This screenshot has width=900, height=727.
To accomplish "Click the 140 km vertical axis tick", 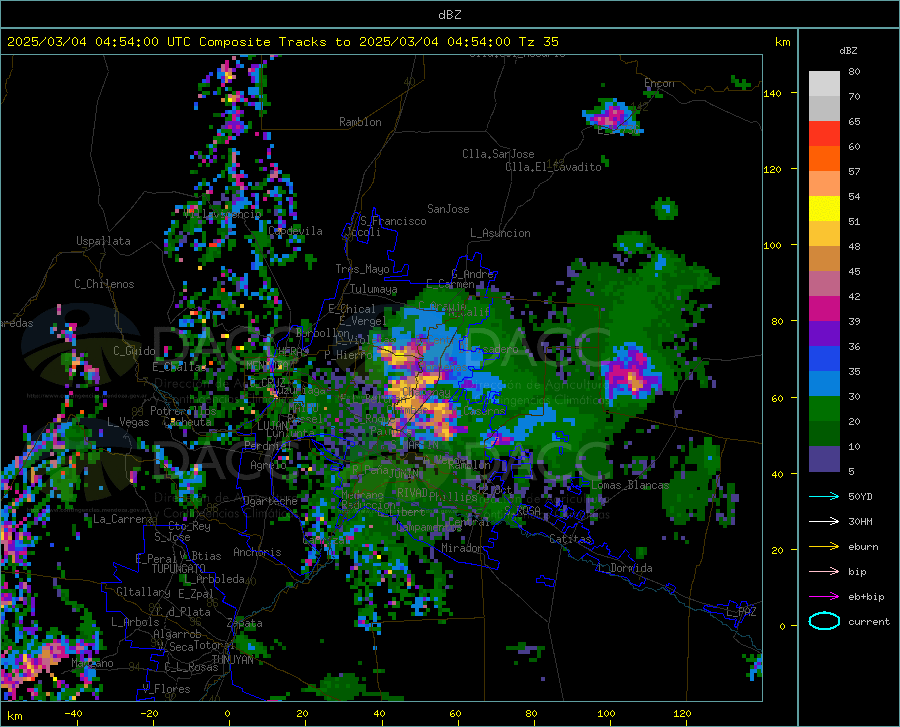I will 772,94.
